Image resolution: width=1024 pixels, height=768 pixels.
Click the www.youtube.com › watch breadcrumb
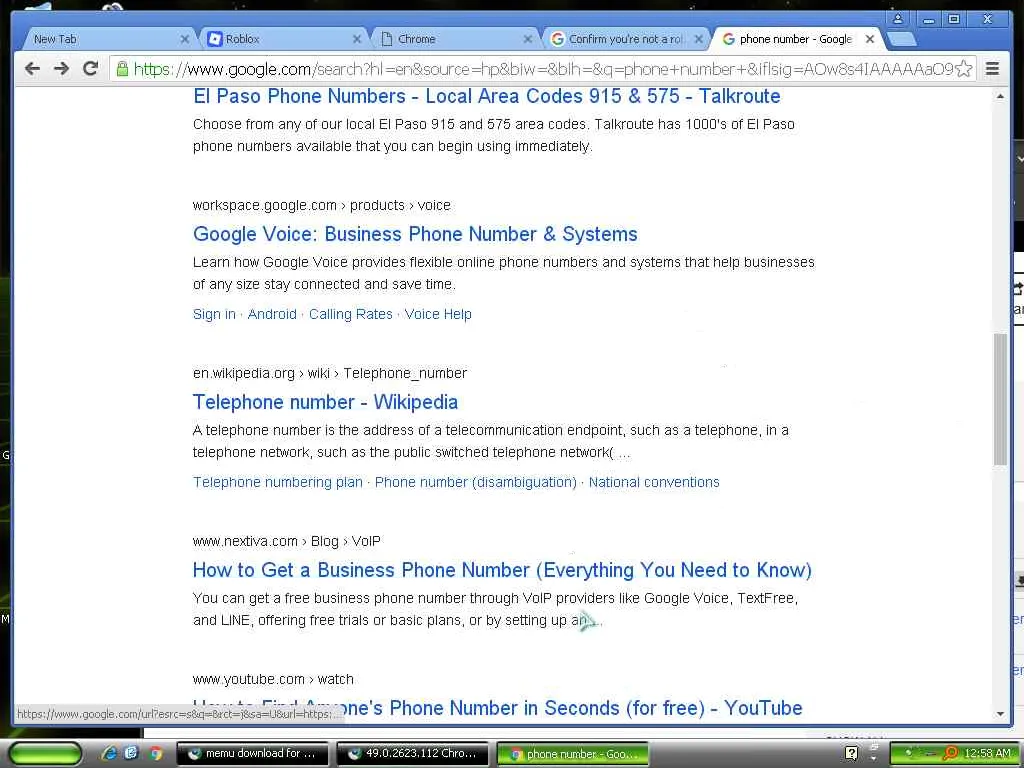[273, 679]
